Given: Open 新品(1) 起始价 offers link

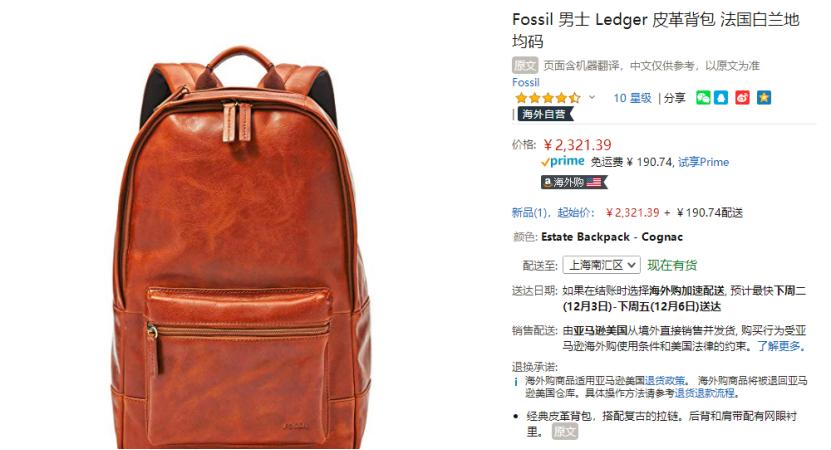Looking at the screenshot, I should click(x=553, y=213).
